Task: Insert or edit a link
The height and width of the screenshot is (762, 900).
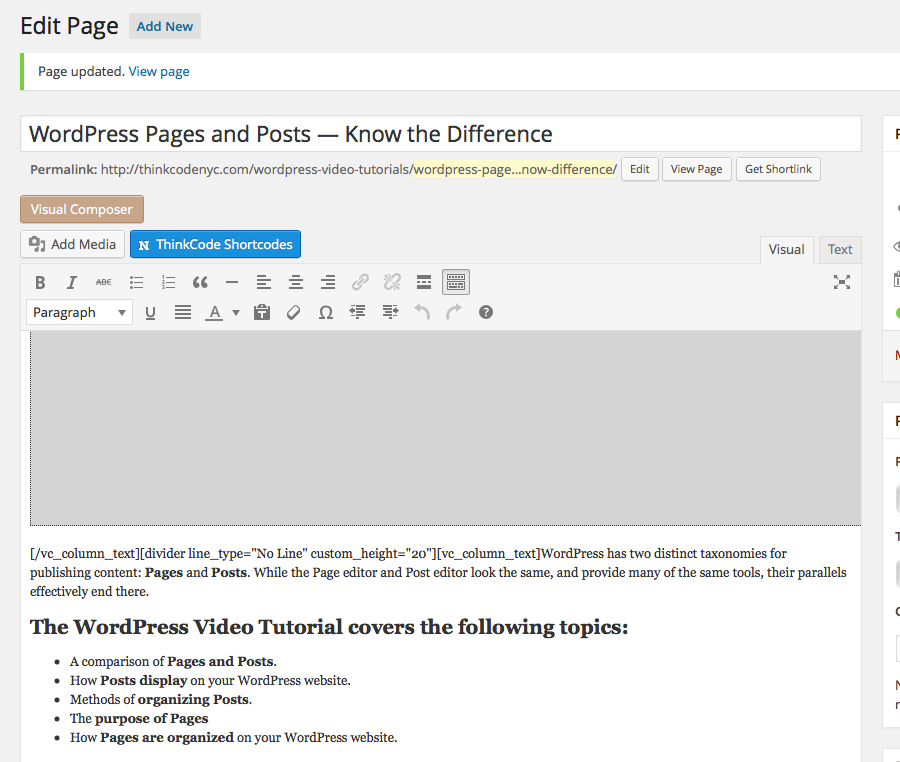Action: tap(360, 282)
